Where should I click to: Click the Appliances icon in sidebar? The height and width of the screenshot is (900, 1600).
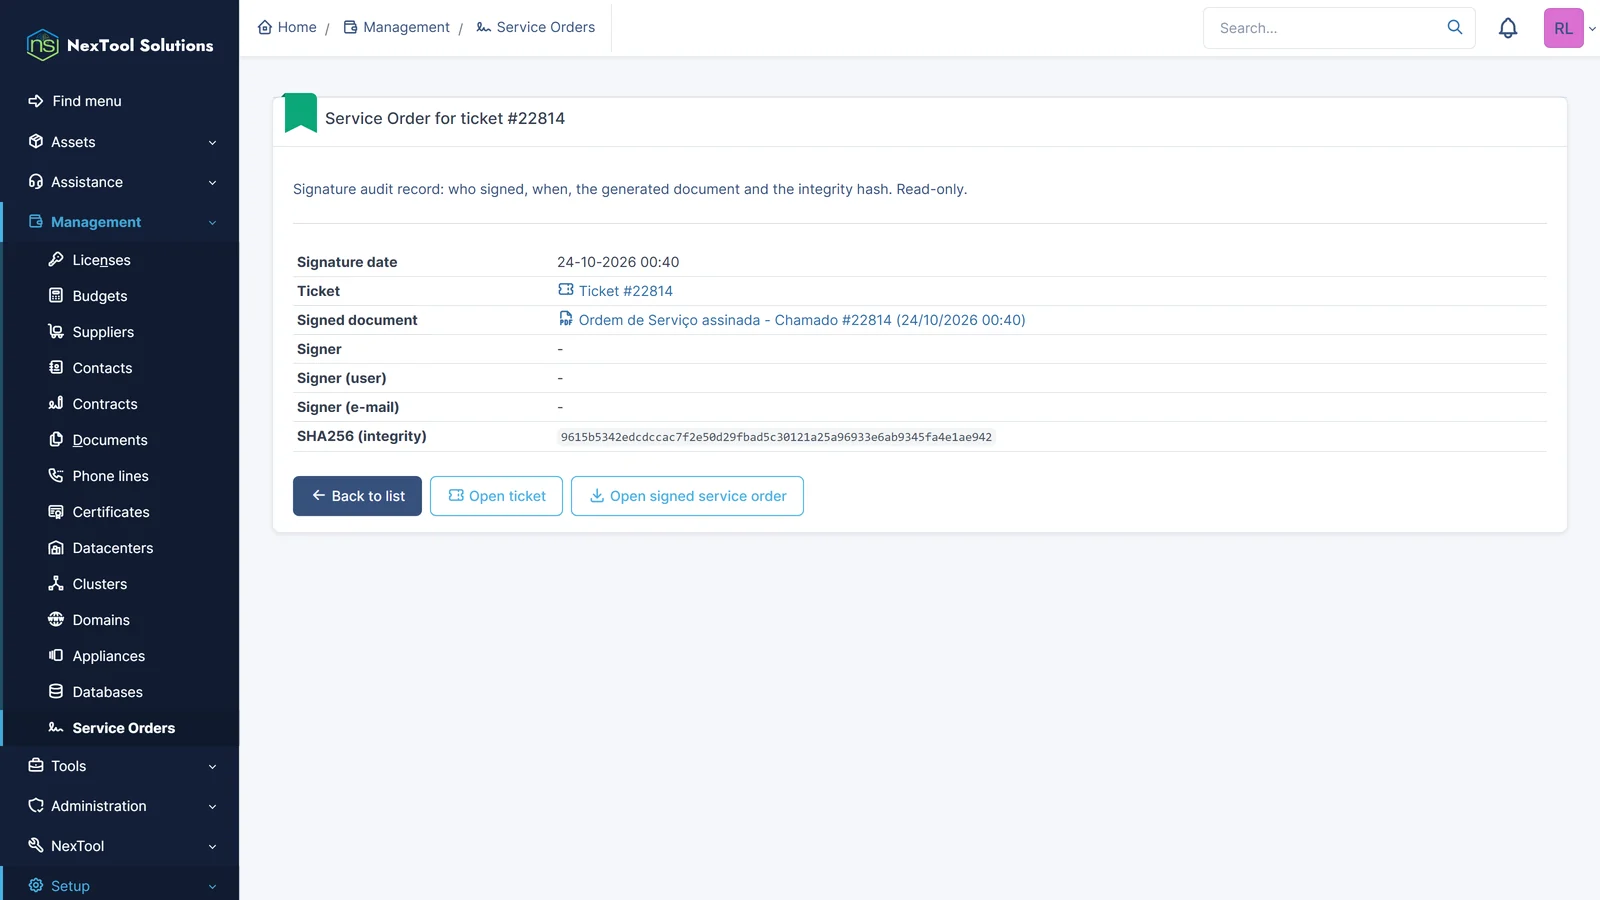56,656
